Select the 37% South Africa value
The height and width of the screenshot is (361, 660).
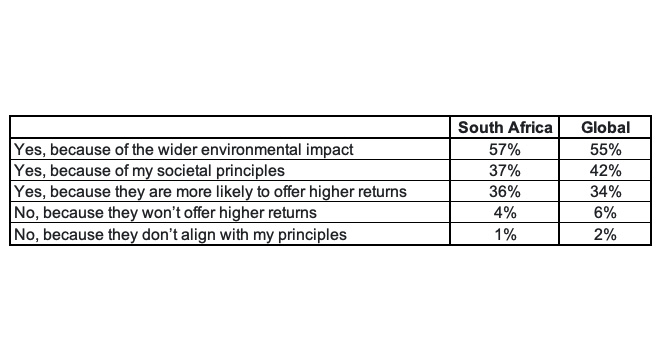click(505, 170)
